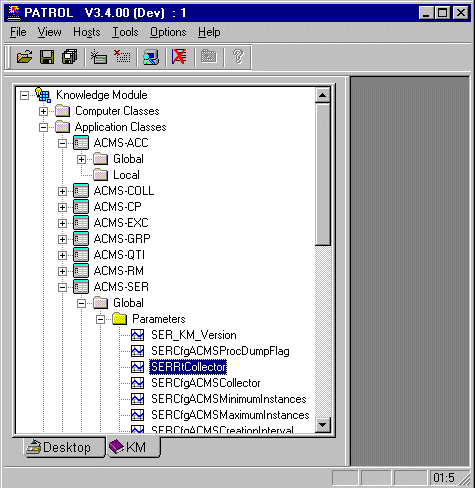Image resolution: width=475 pixels, height=488 pixels.
Task: Click the ACMS-GRP application class icon
Action: point(81,239)
